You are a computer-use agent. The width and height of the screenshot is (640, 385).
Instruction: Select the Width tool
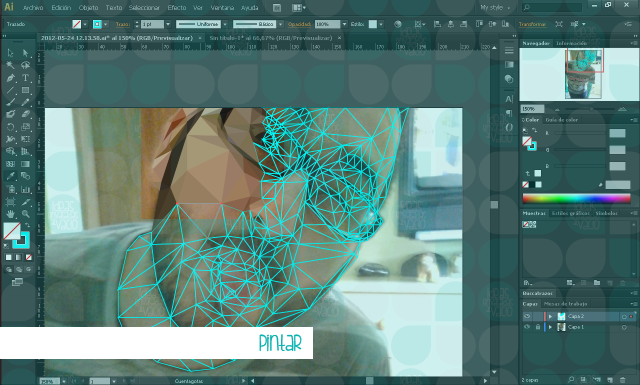click(x=10, y=139)
